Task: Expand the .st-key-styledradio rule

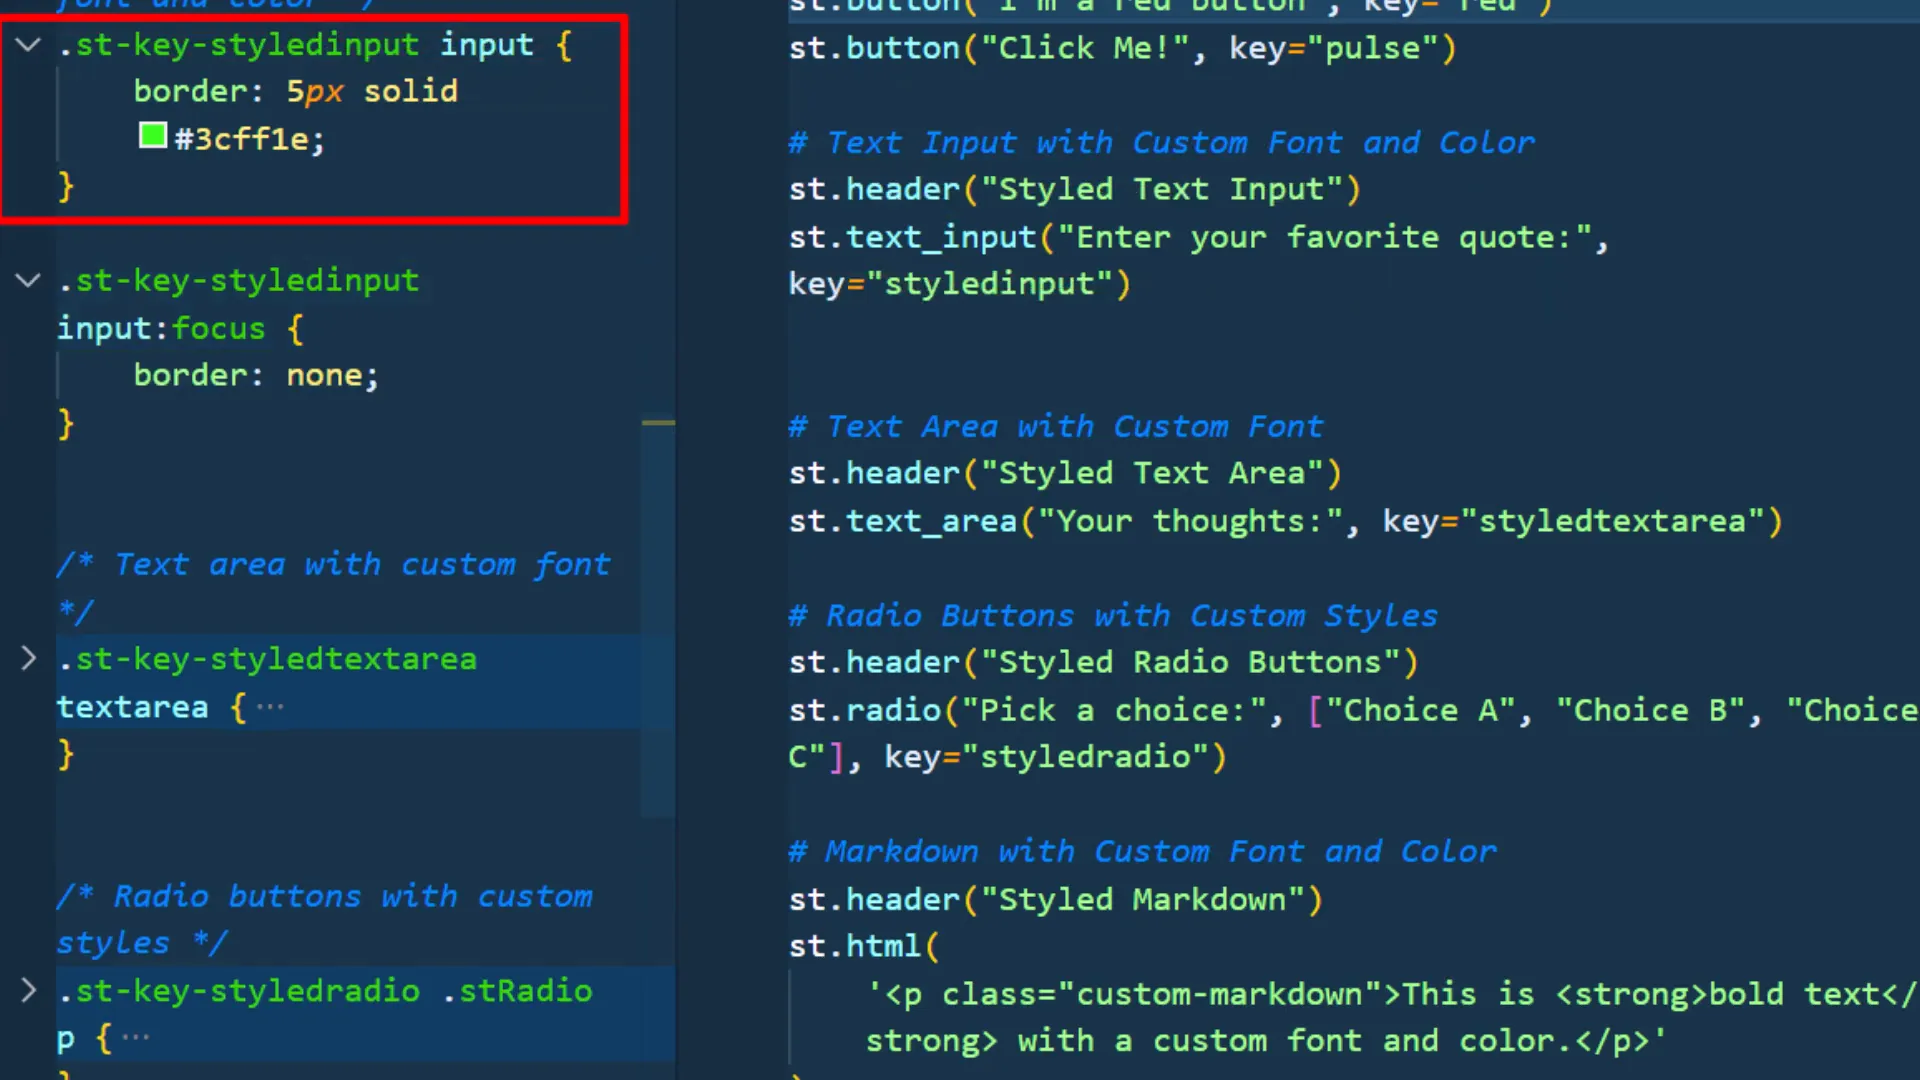Action: pyautogui.click(x=29, y=991)
